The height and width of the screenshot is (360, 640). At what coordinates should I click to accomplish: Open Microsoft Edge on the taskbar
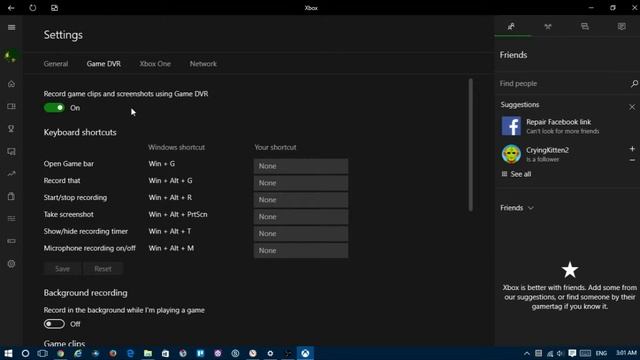[x=130, y=353]
